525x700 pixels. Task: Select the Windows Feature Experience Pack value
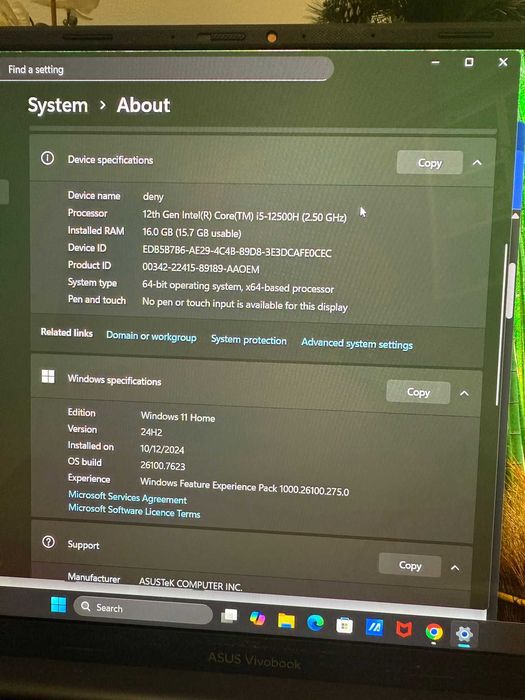coord(244,487)
